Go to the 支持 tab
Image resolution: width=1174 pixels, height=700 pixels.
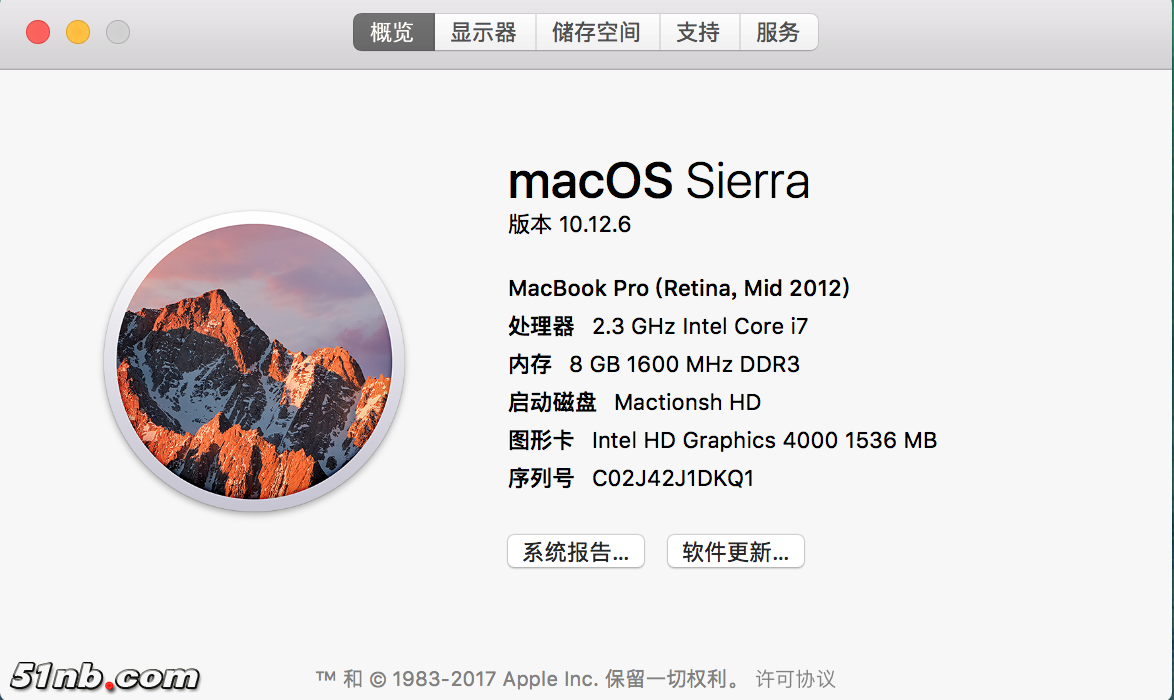click(698, 32)
